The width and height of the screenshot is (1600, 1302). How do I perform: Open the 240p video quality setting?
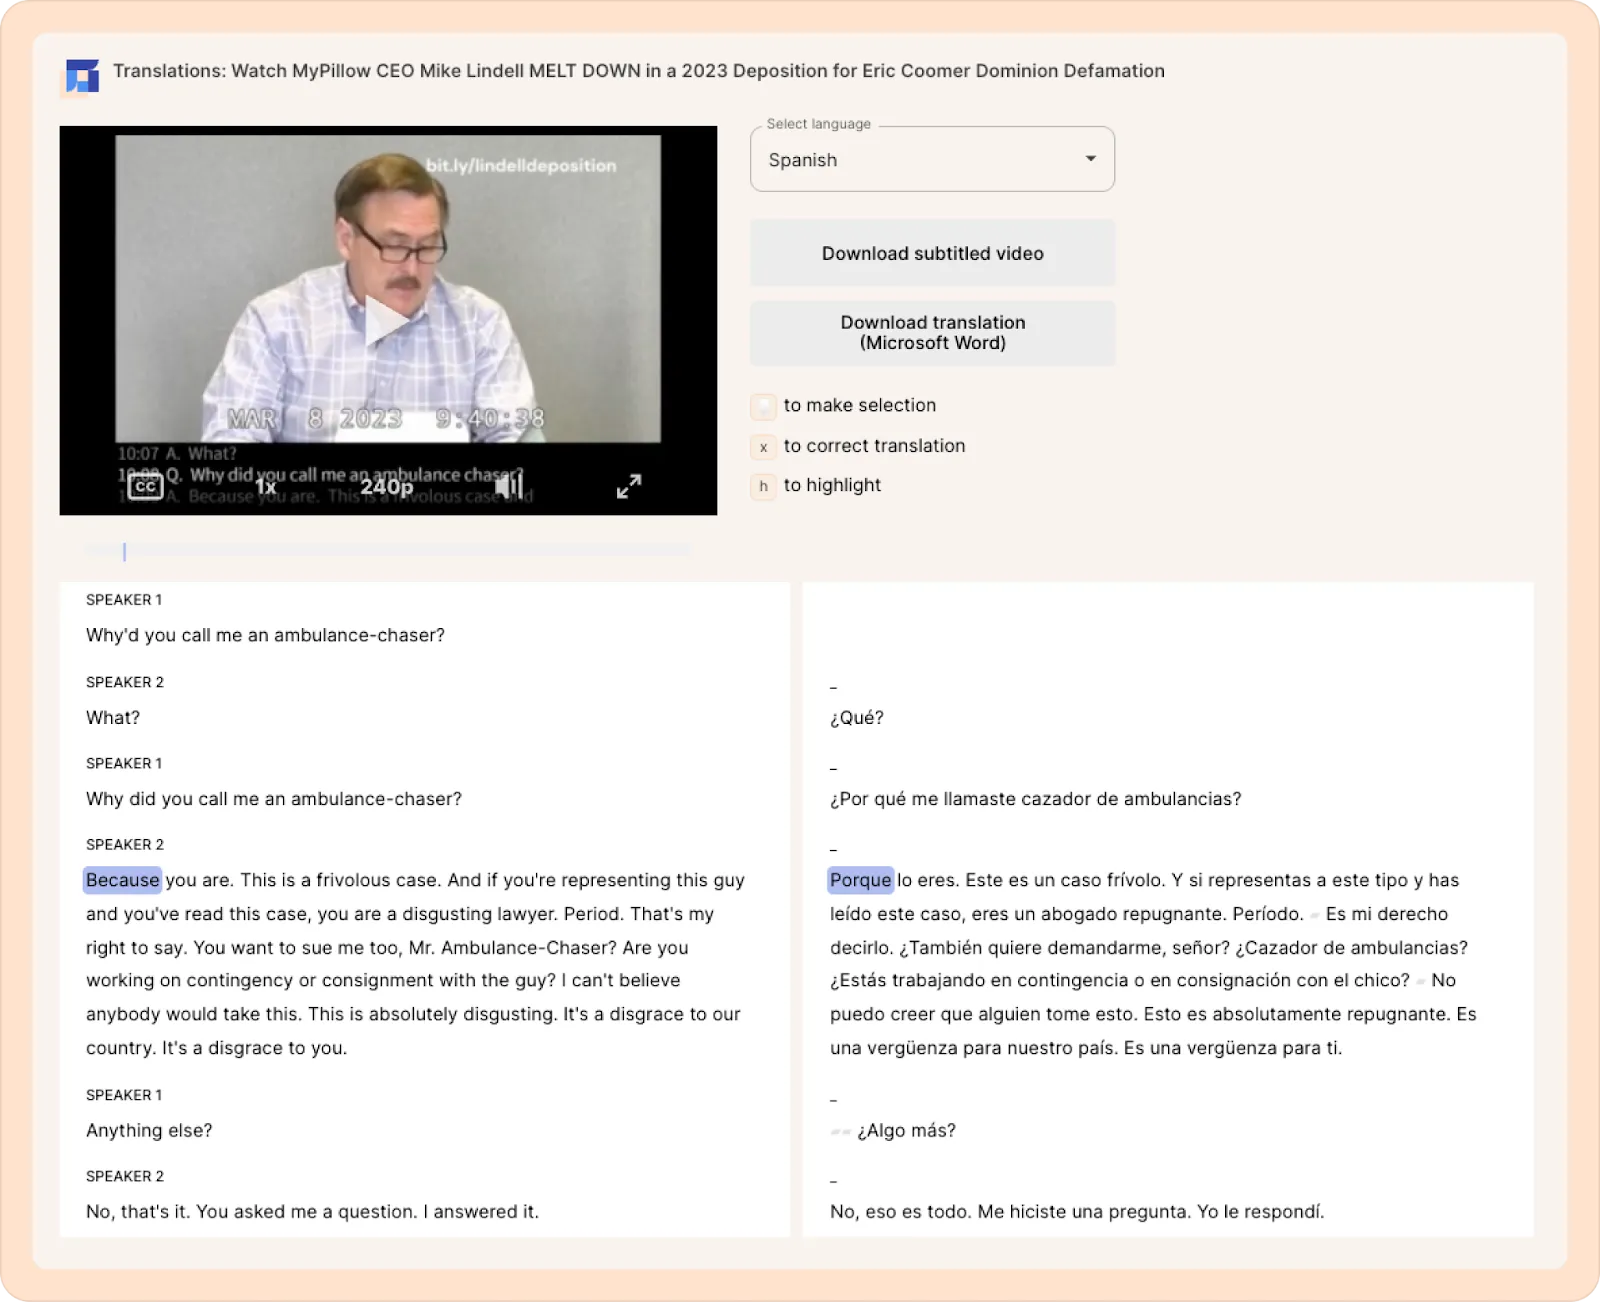click(387, 487)
